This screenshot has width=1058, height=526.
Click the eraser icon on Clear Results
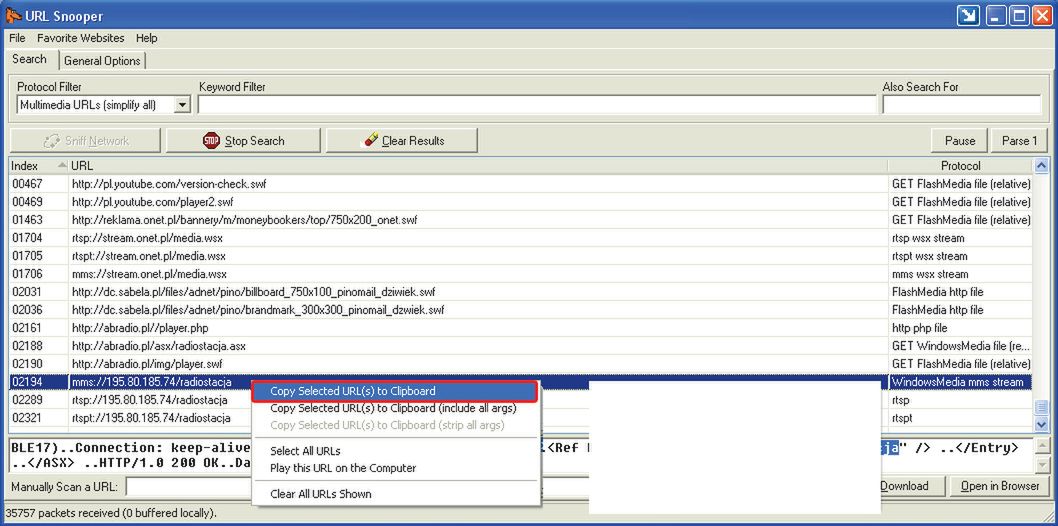click(x=370, y=140)
